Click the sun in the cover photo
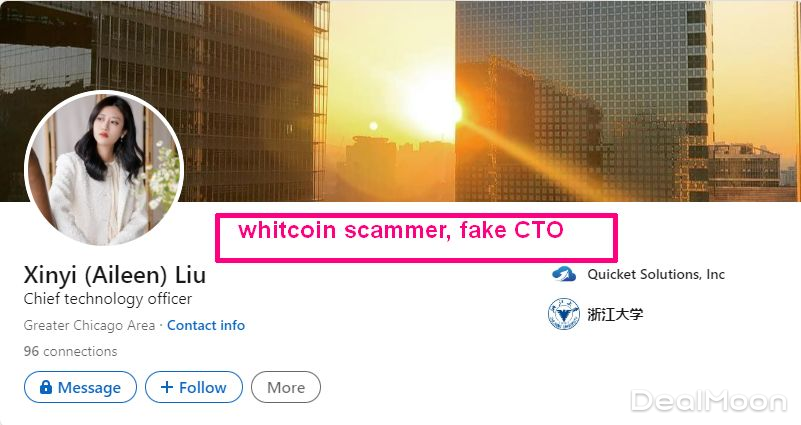801x425 pixels. point(433,111)
